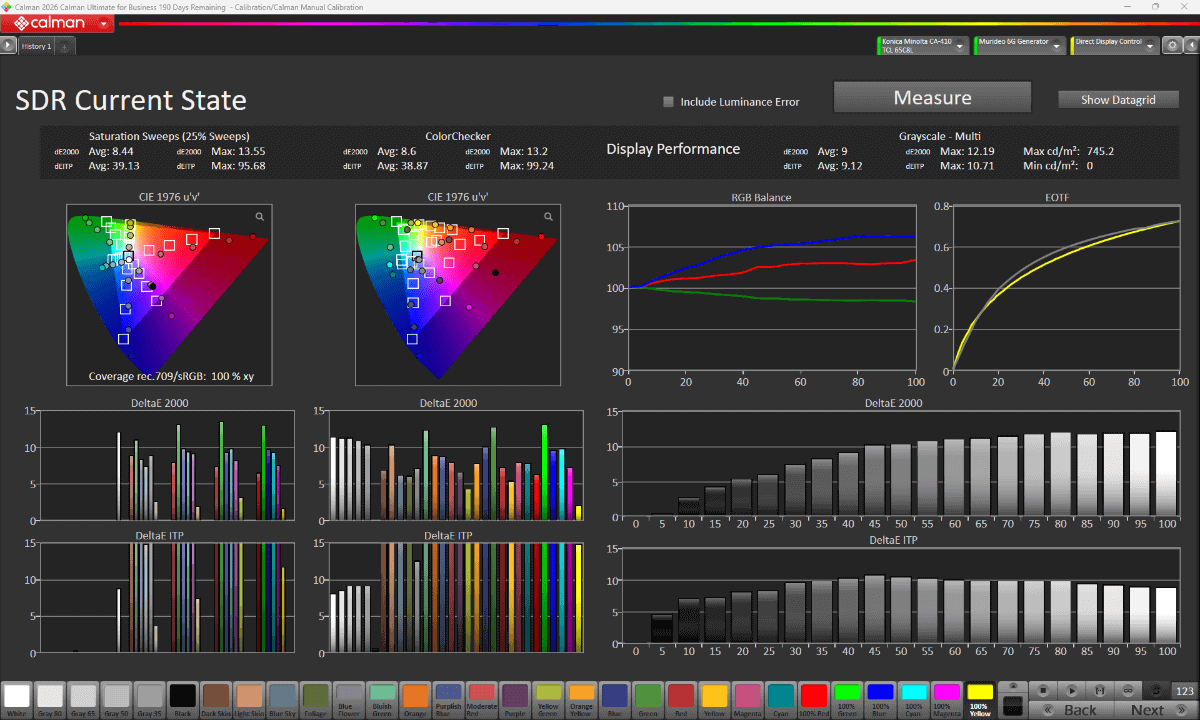Screen dimensions: 1200x720
Task: Start reading with the play icon
Action: click(x=1072, y=690)
